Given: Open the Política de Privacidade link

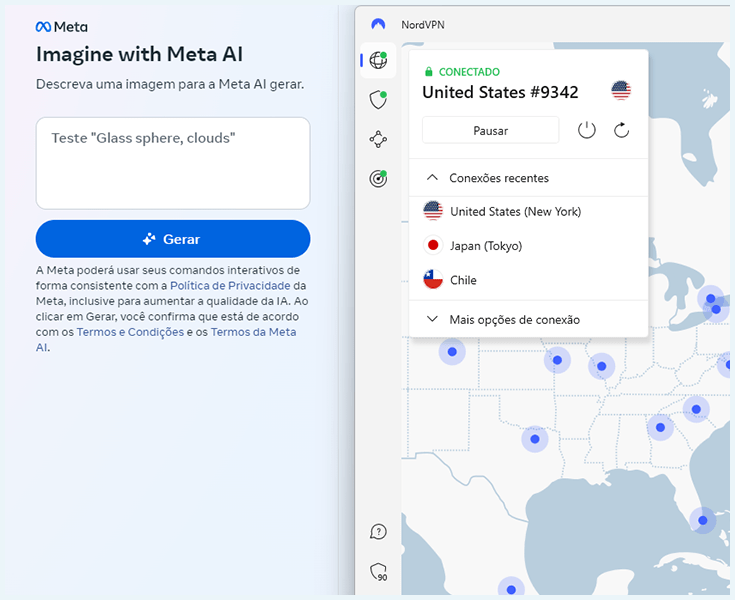Looking at the screenshot, I should [230, 285].
